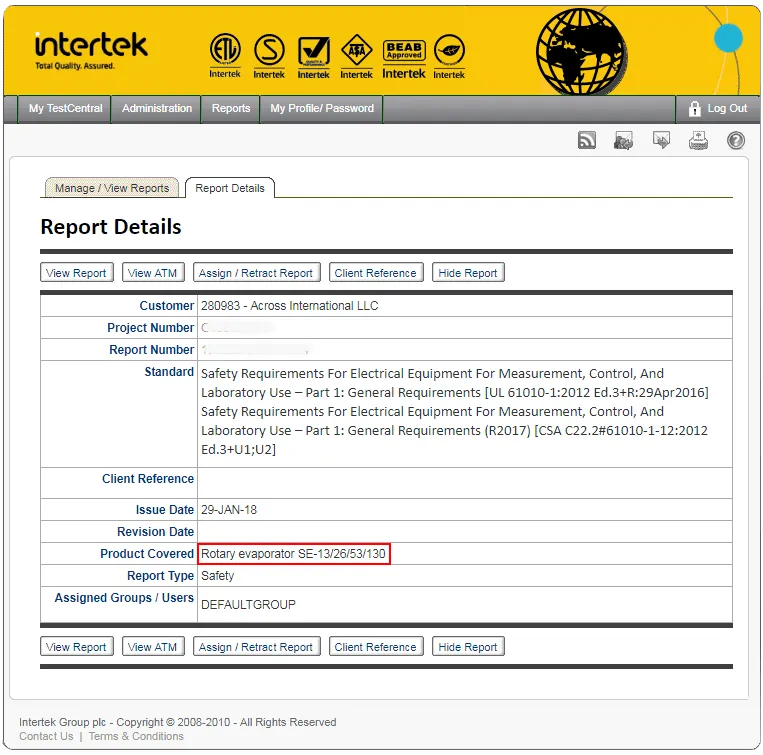763x755 pixels.
Task: Click the 'Project Number' row label
Action: point(150,327)
